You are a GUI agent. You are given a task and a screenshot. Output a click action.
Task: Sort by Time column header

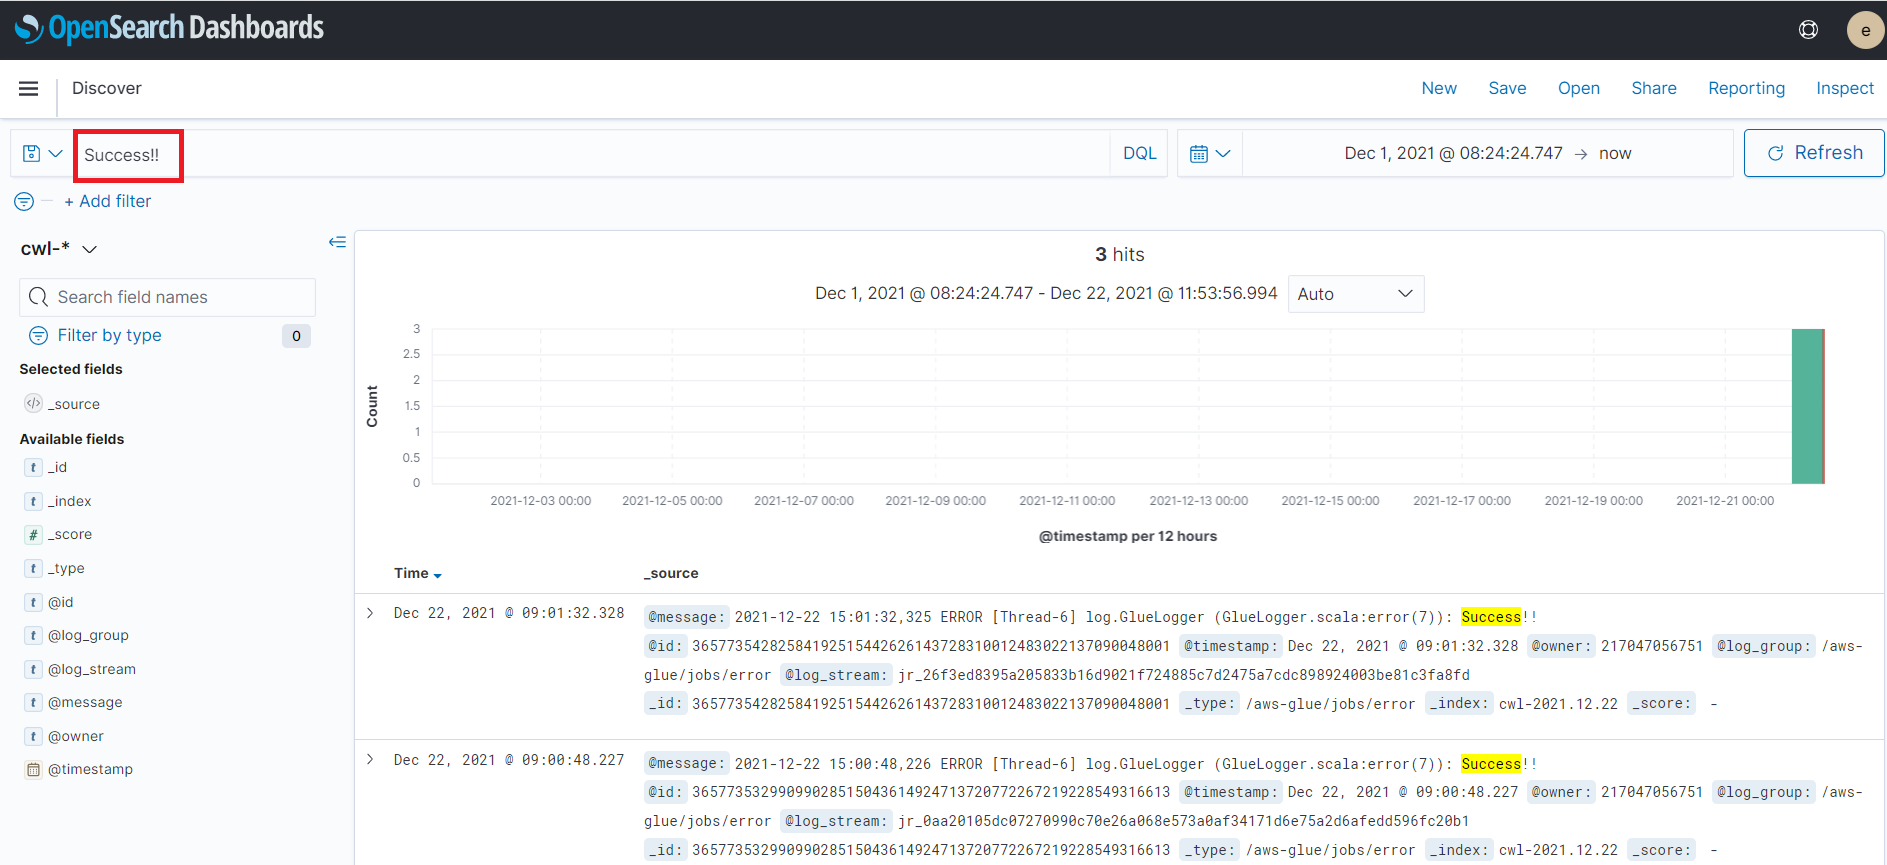pos(417,573)
